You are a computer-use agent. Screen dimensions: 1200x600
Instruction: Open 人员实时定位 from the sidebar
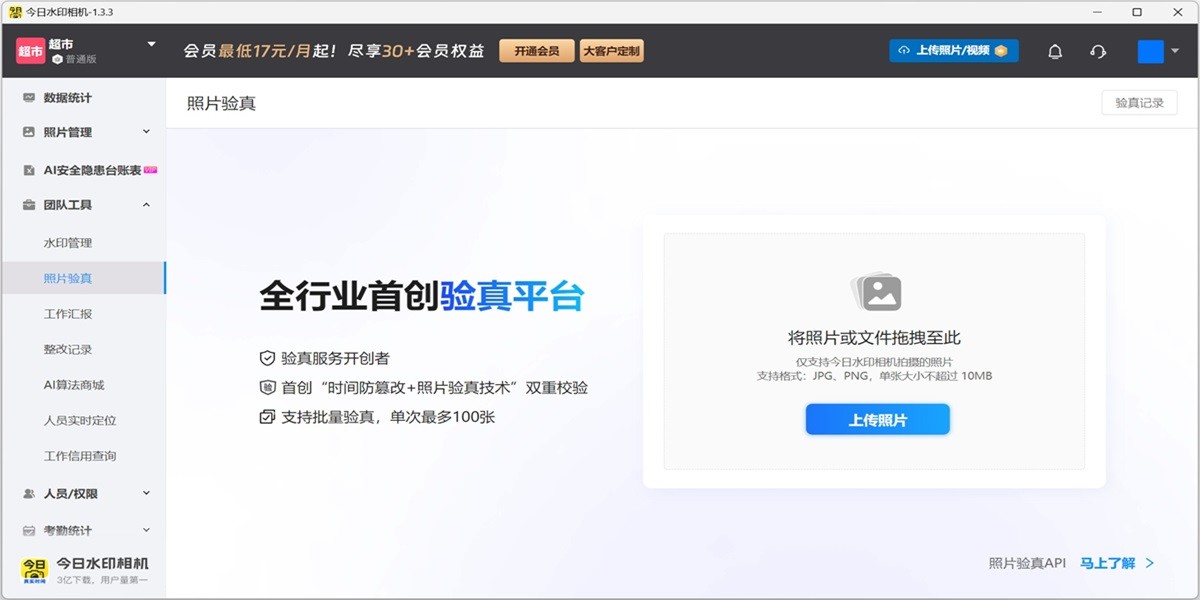76,420
